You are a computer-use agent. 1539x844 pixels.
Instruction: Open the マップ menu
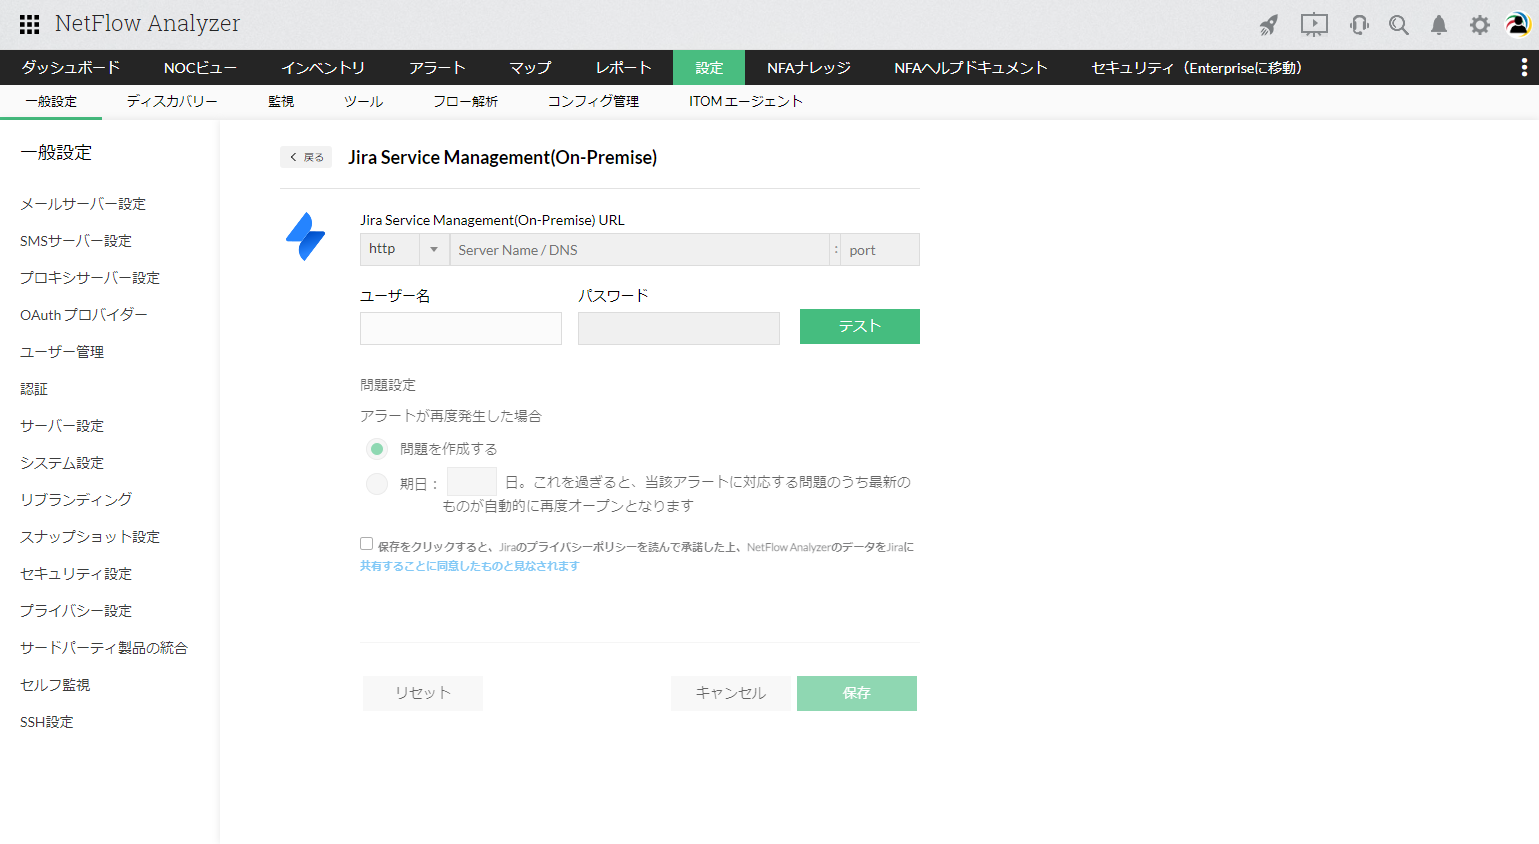coord(530,68)
